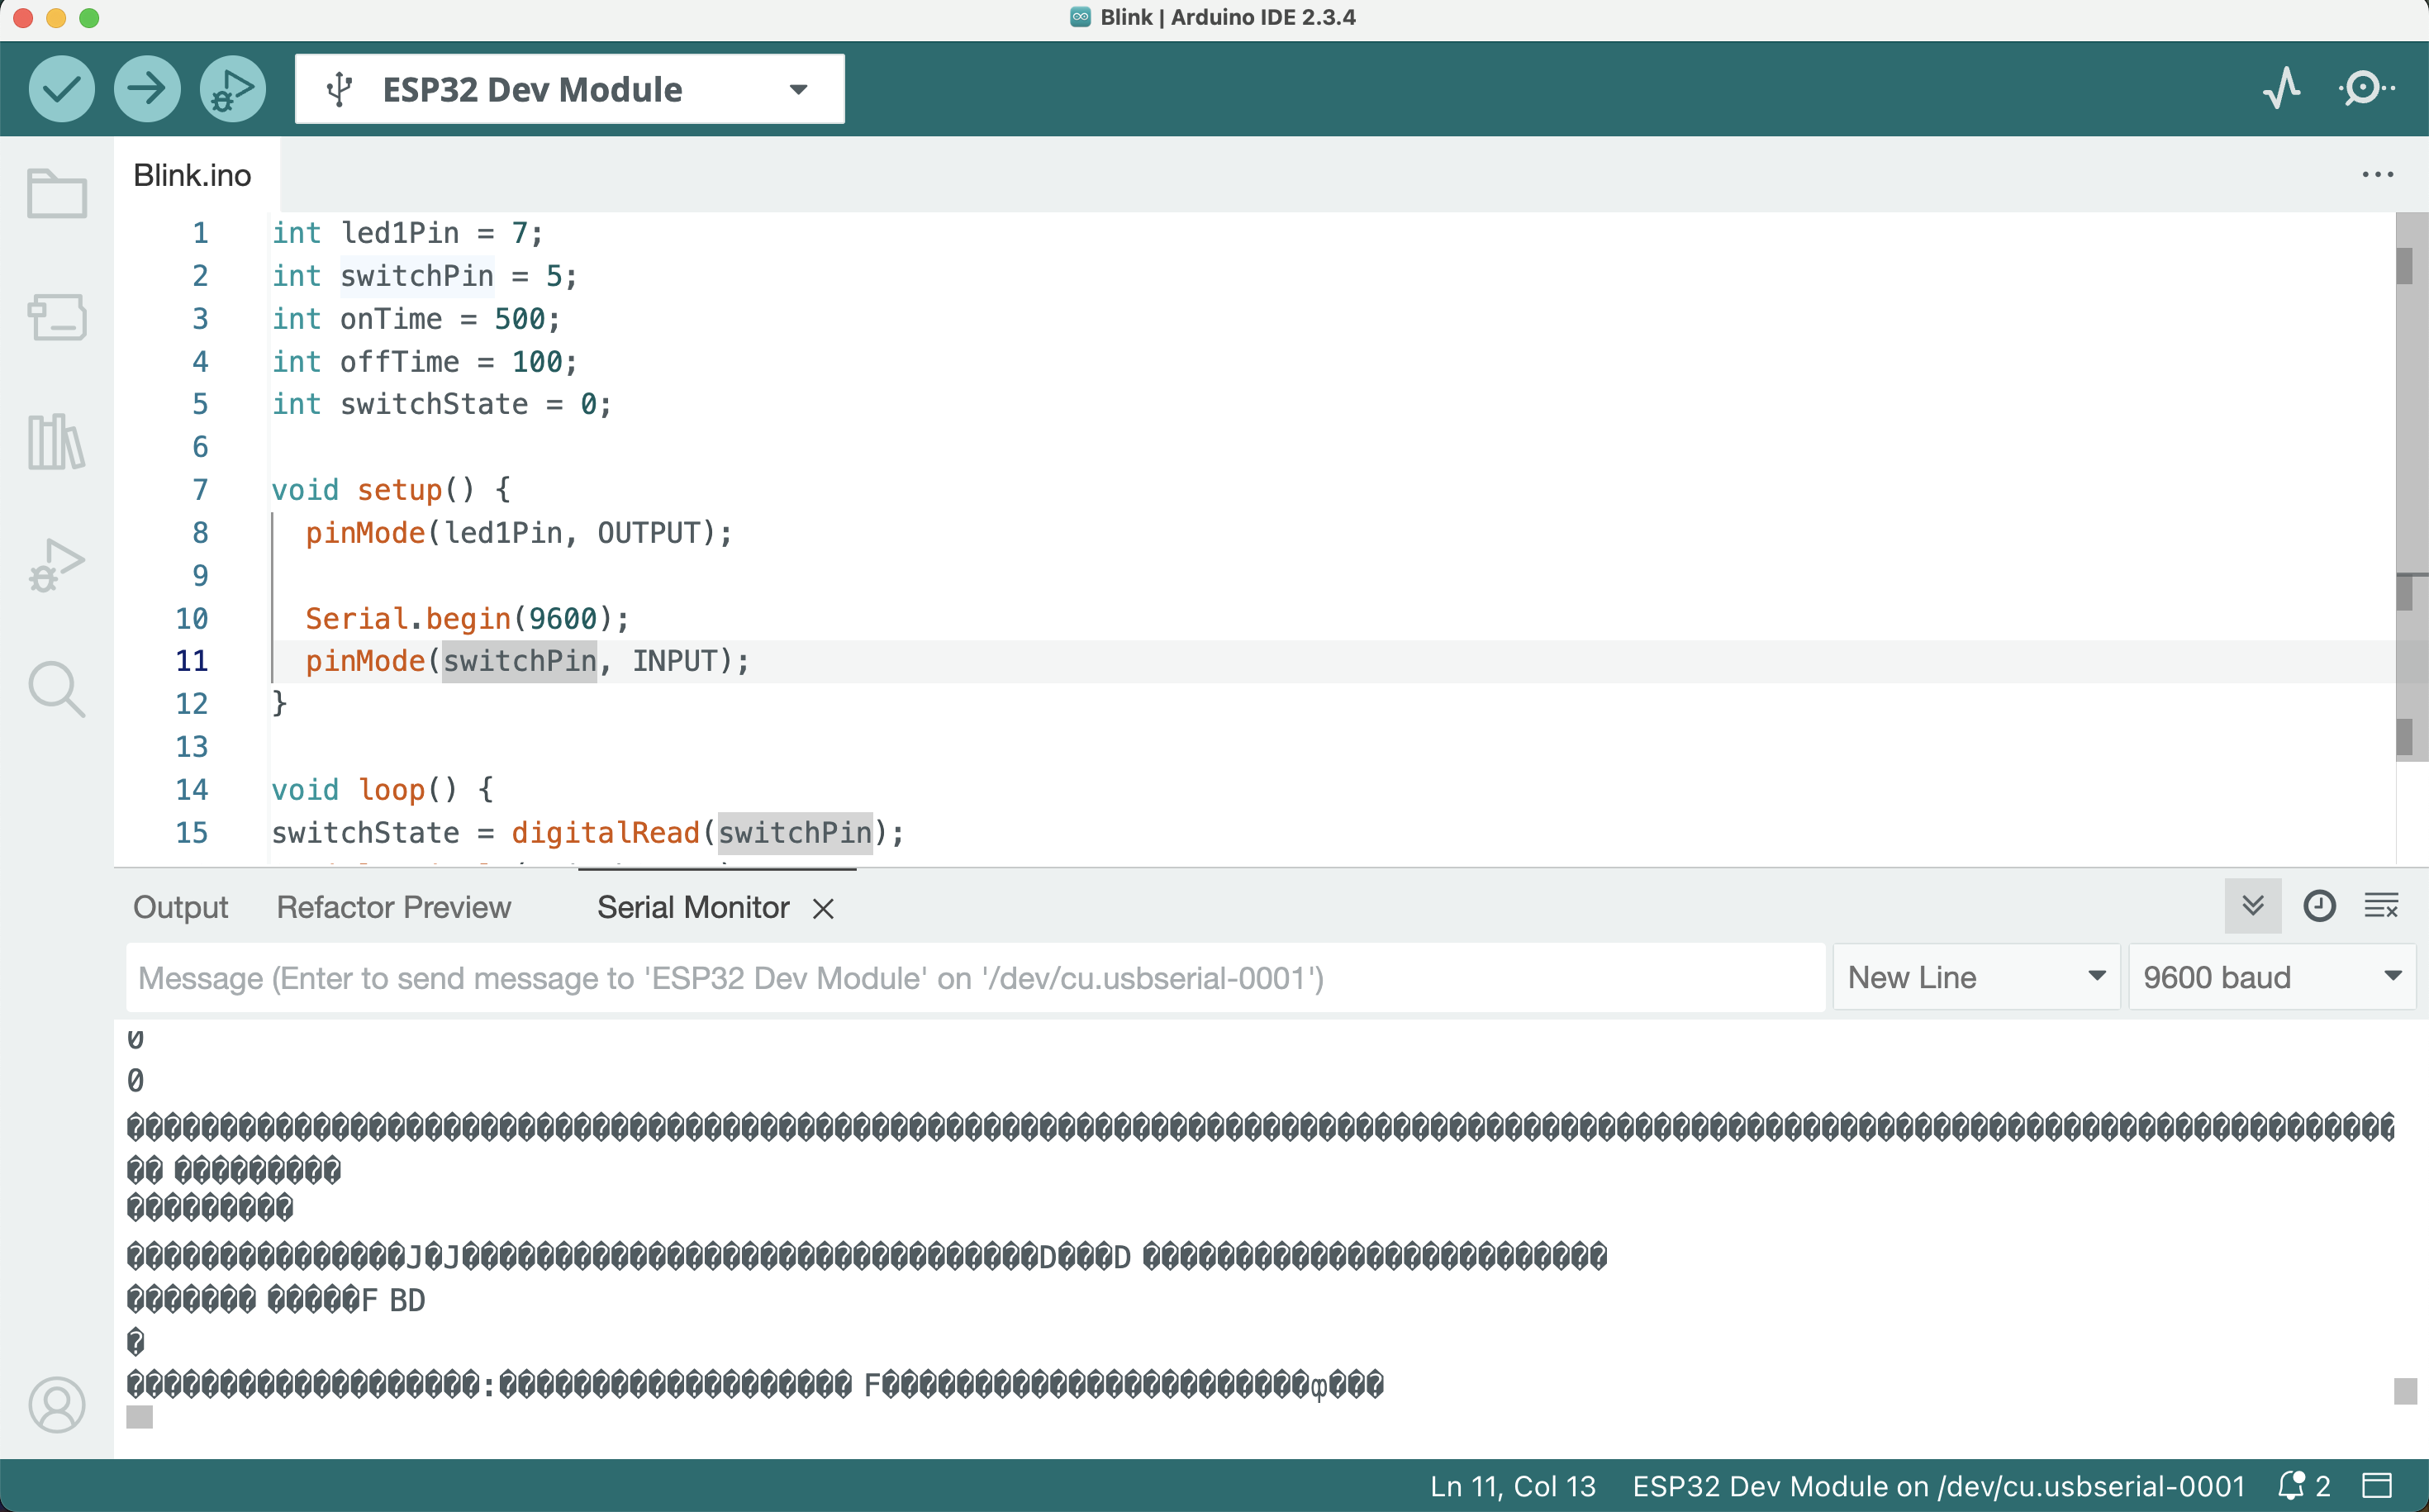Open the Search sidebar panel
The image size is (2429, 1512).
(x=57, y=689)
